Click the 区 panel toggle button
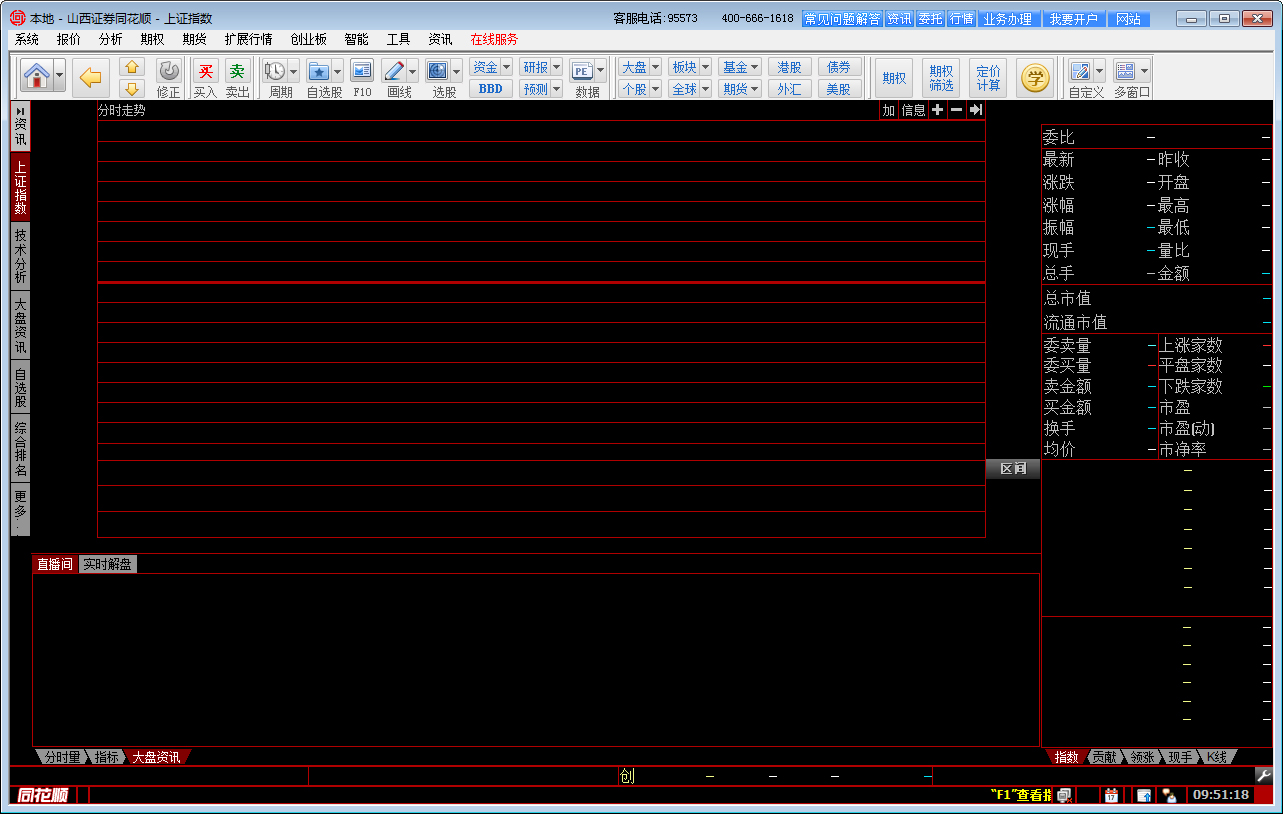Viewport: 1283px width, 814px height. [1013, 468]
